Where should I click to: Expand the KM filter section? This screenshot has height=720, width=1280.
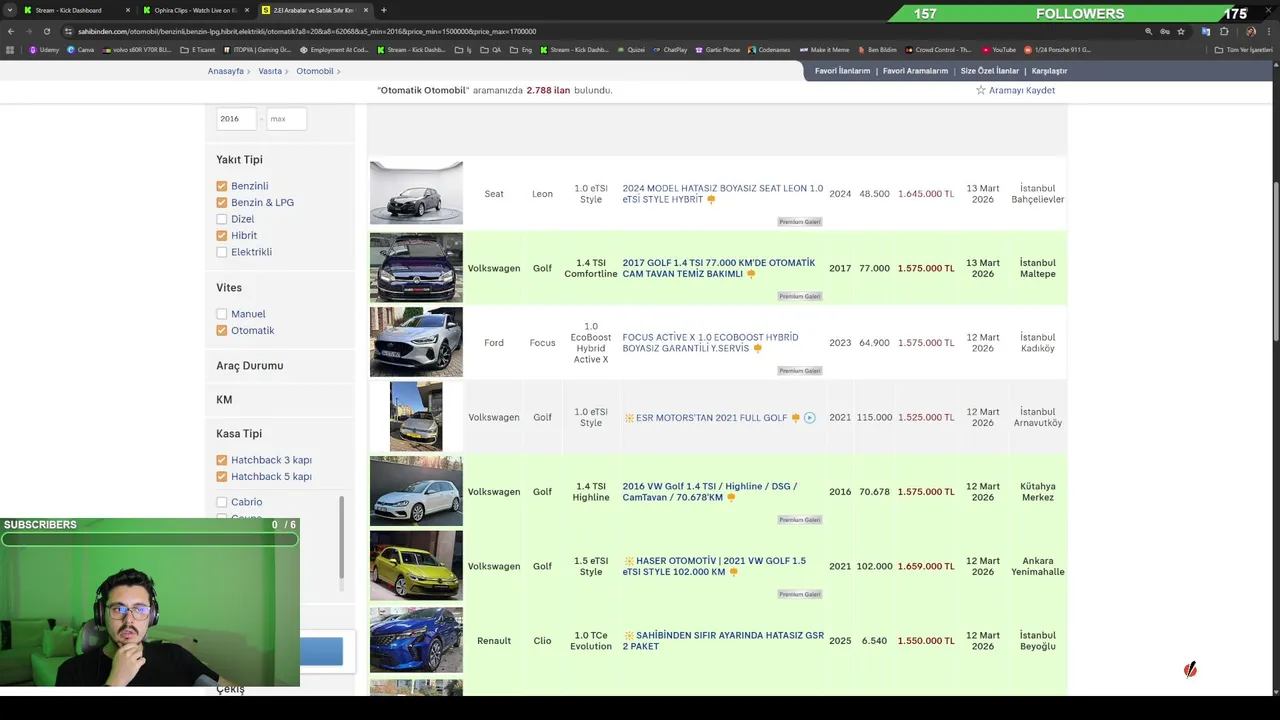tap(224, 400)
